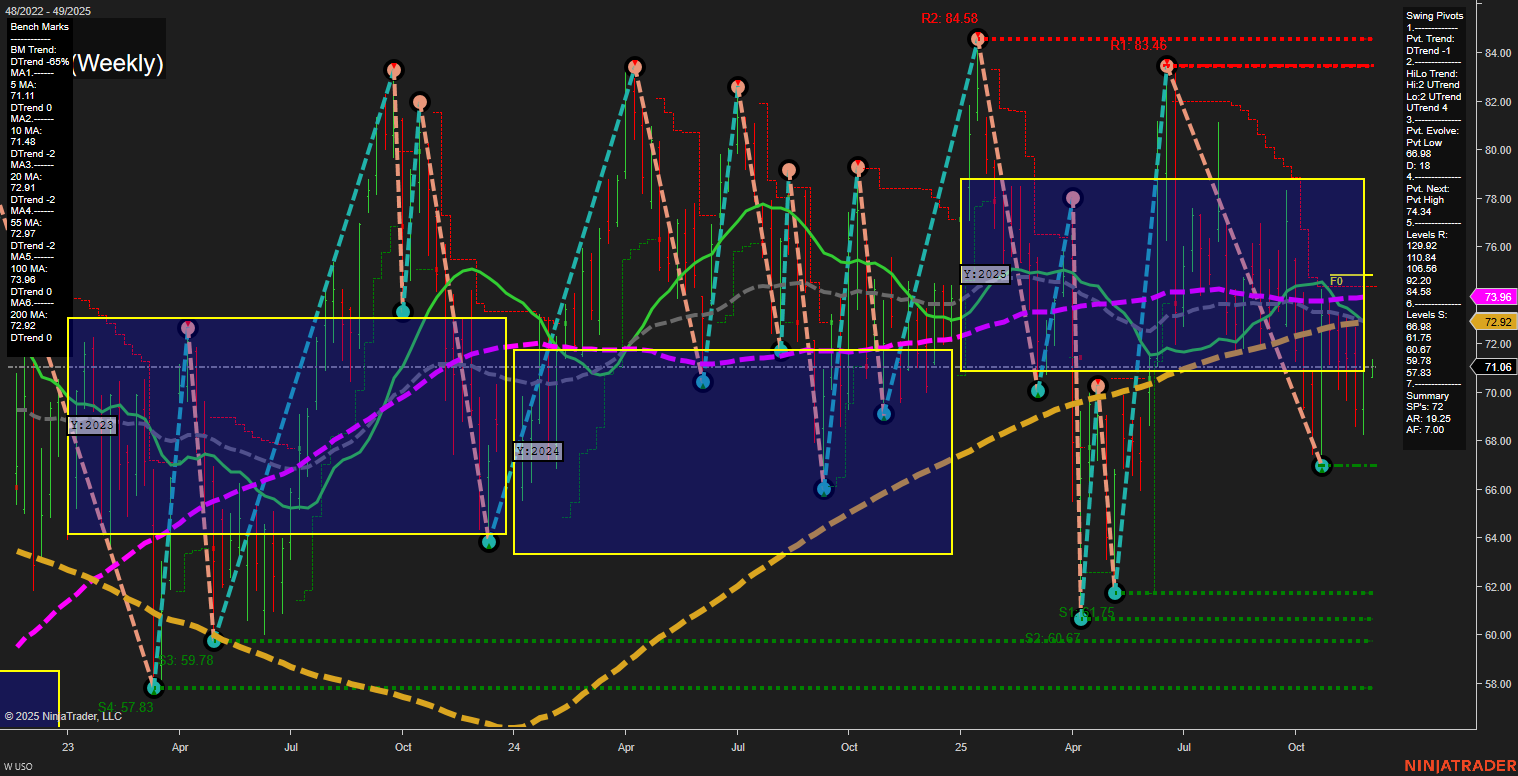Click the "92.20" resistance level
1518x776 pixels.
[x=1419, y=281]
